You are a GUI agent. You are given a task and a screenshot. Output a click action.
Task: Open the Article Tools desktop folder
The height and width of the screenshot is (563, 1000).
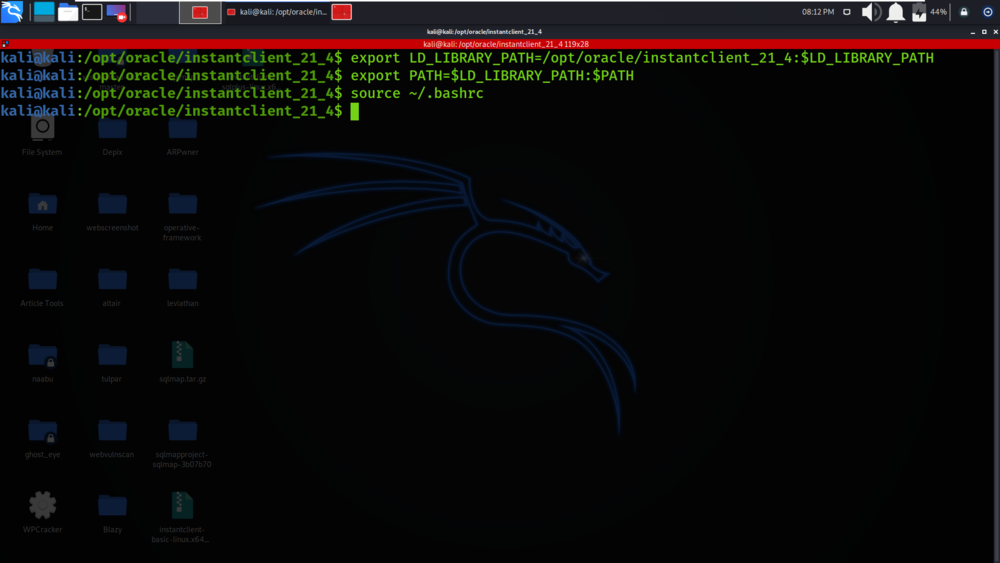[42, 288]
